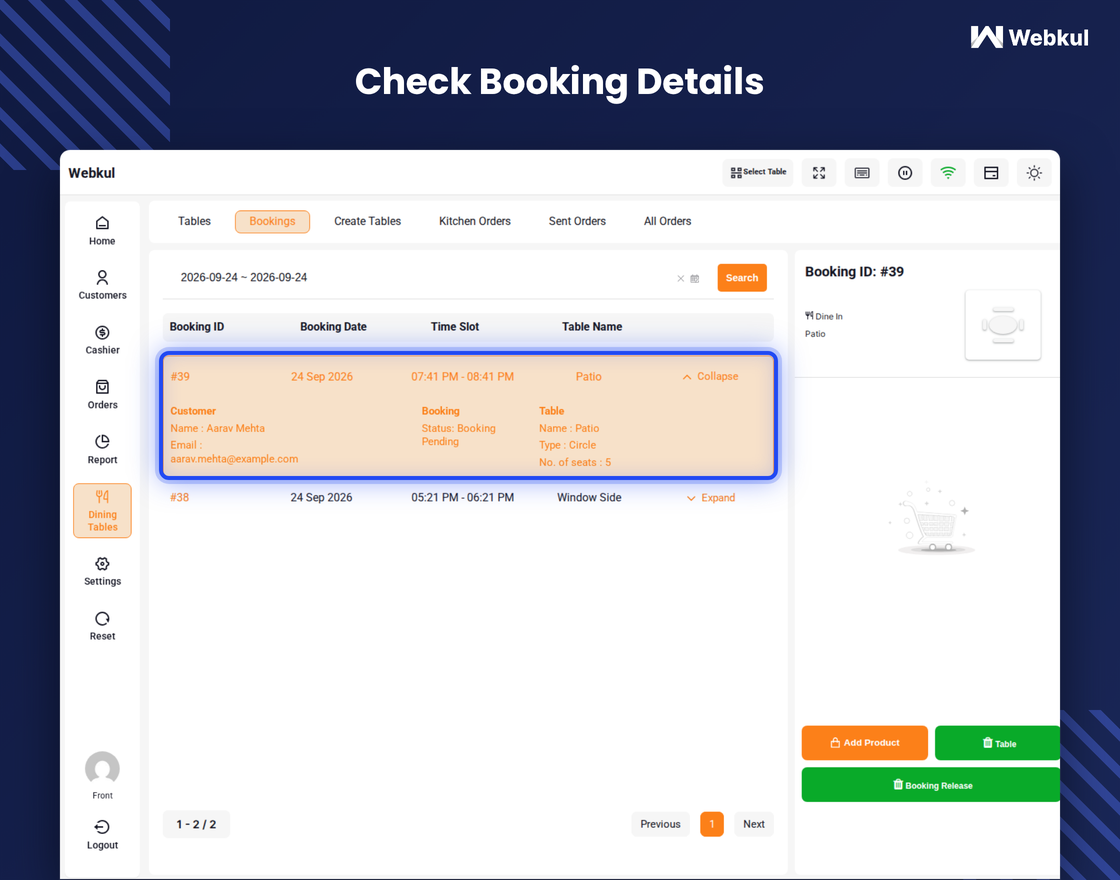Click the Window Side table name

point(589,497)
